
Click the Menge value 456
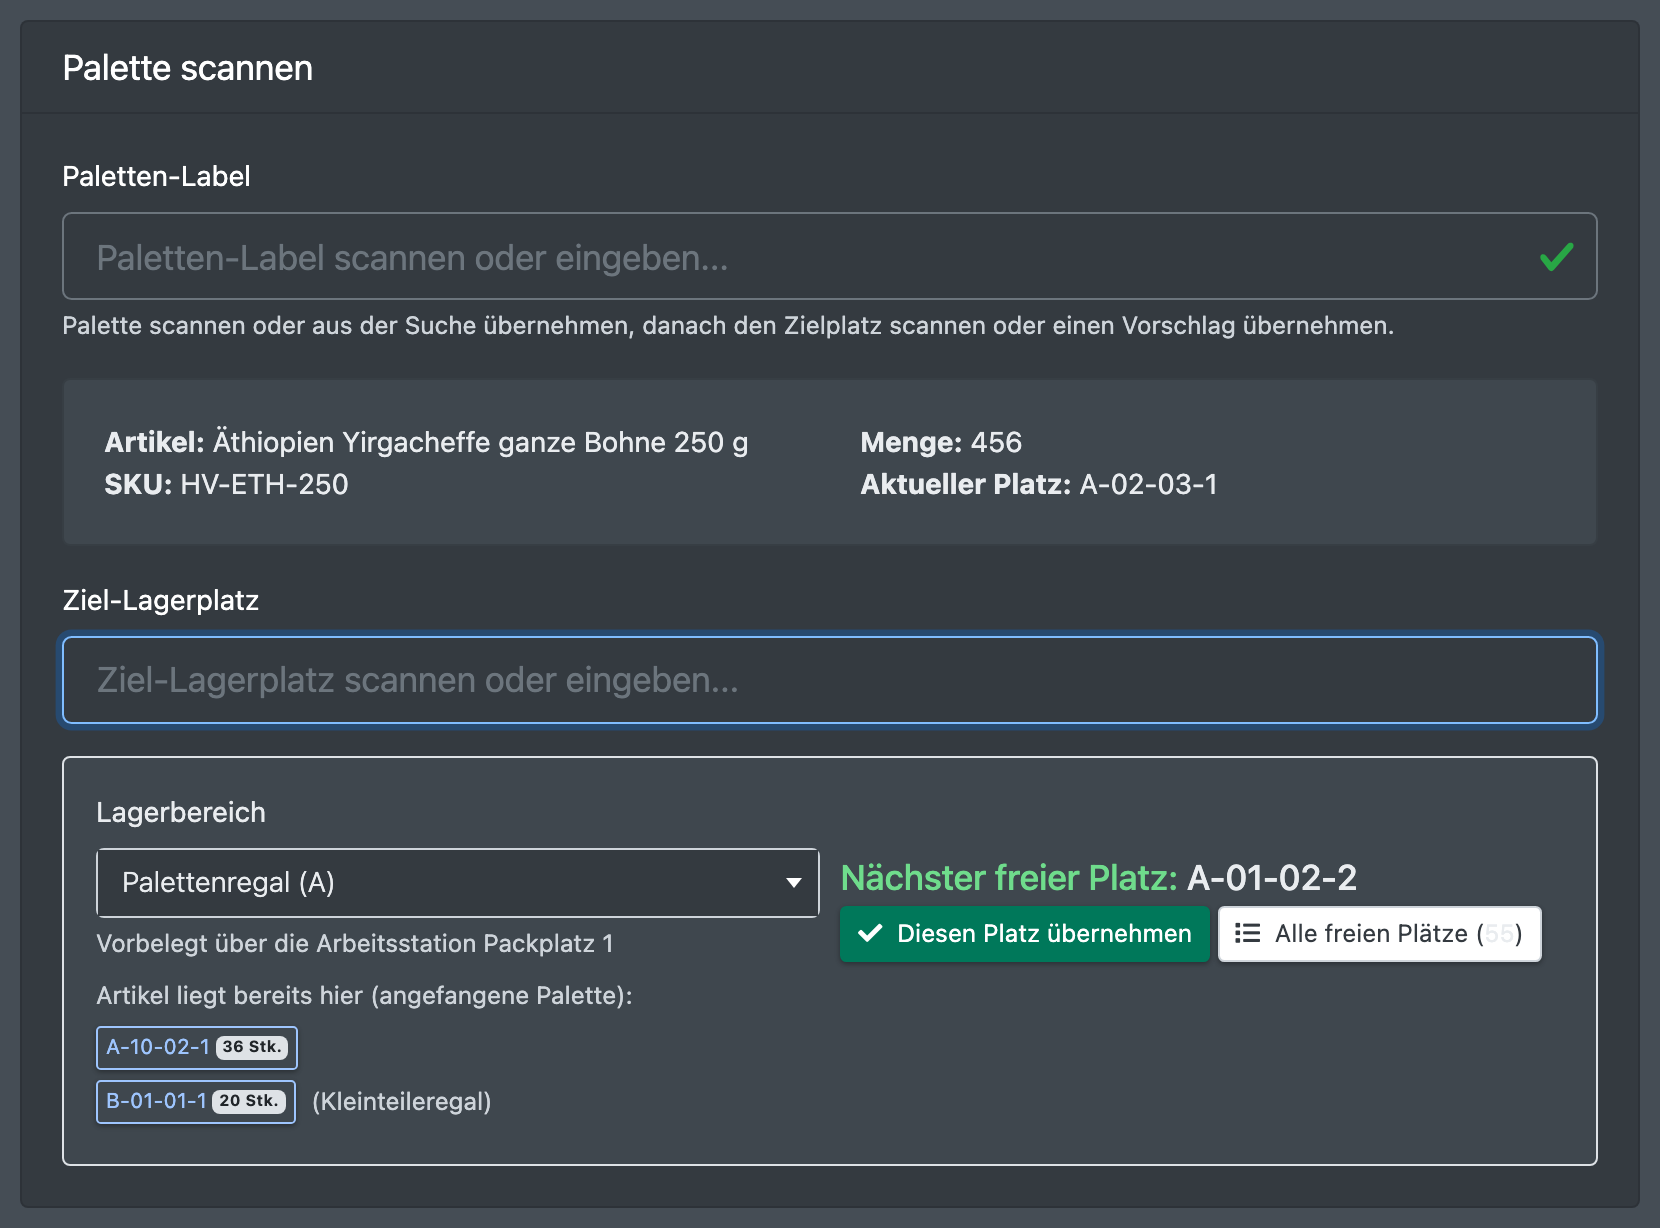[x=996, y=443]
